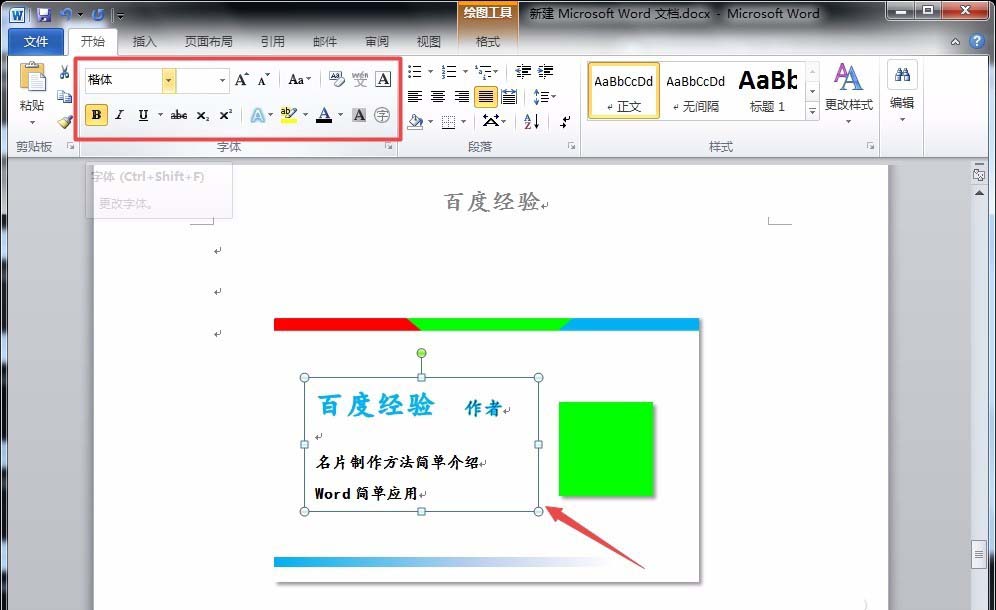Align text right

click(x=461, y=97)
